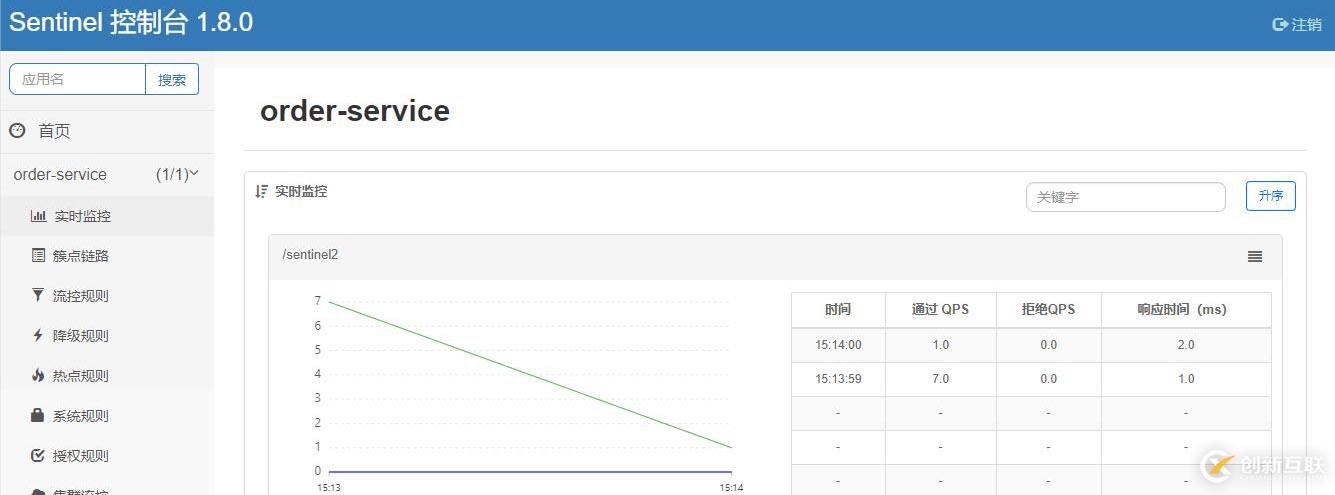Click the blue reject QPS chart line
This screenshot has width=1335, height=495.
(x=530, y=471)
